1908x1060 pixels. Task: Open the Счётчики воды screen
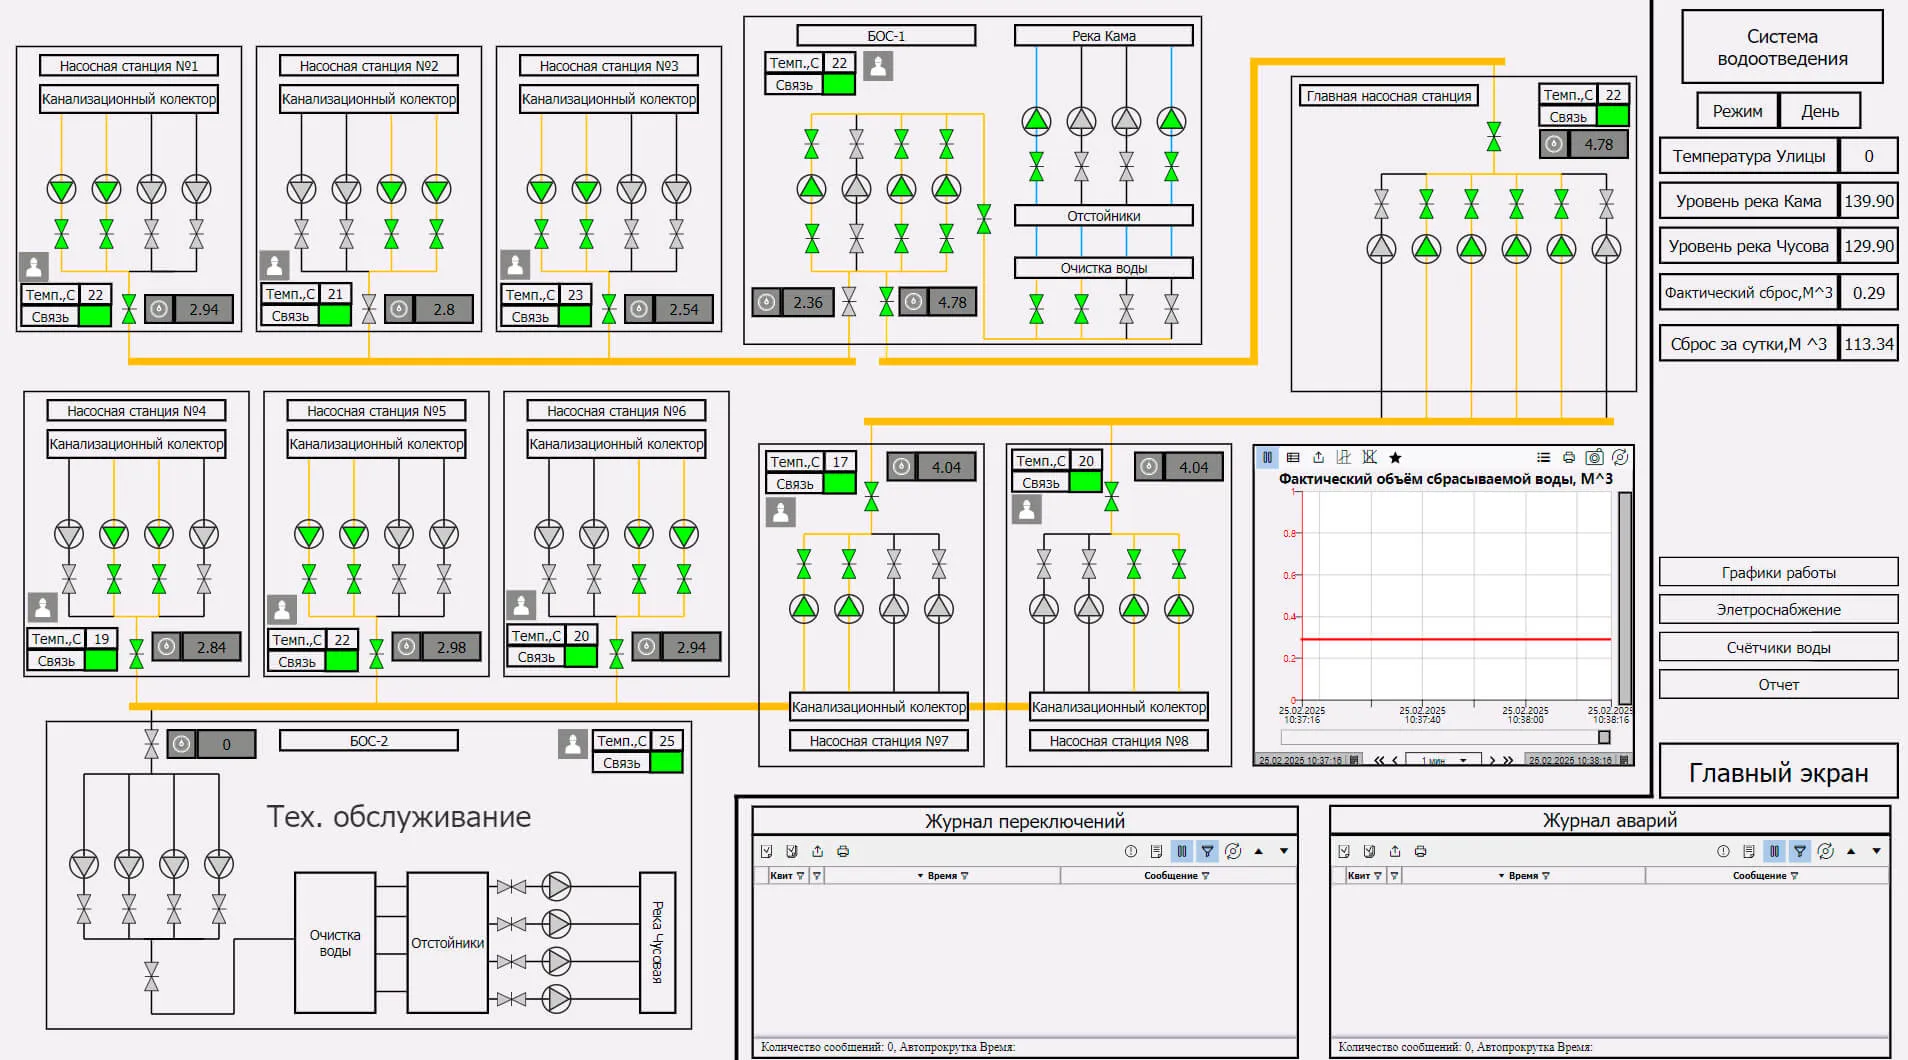pos(1777,648)
